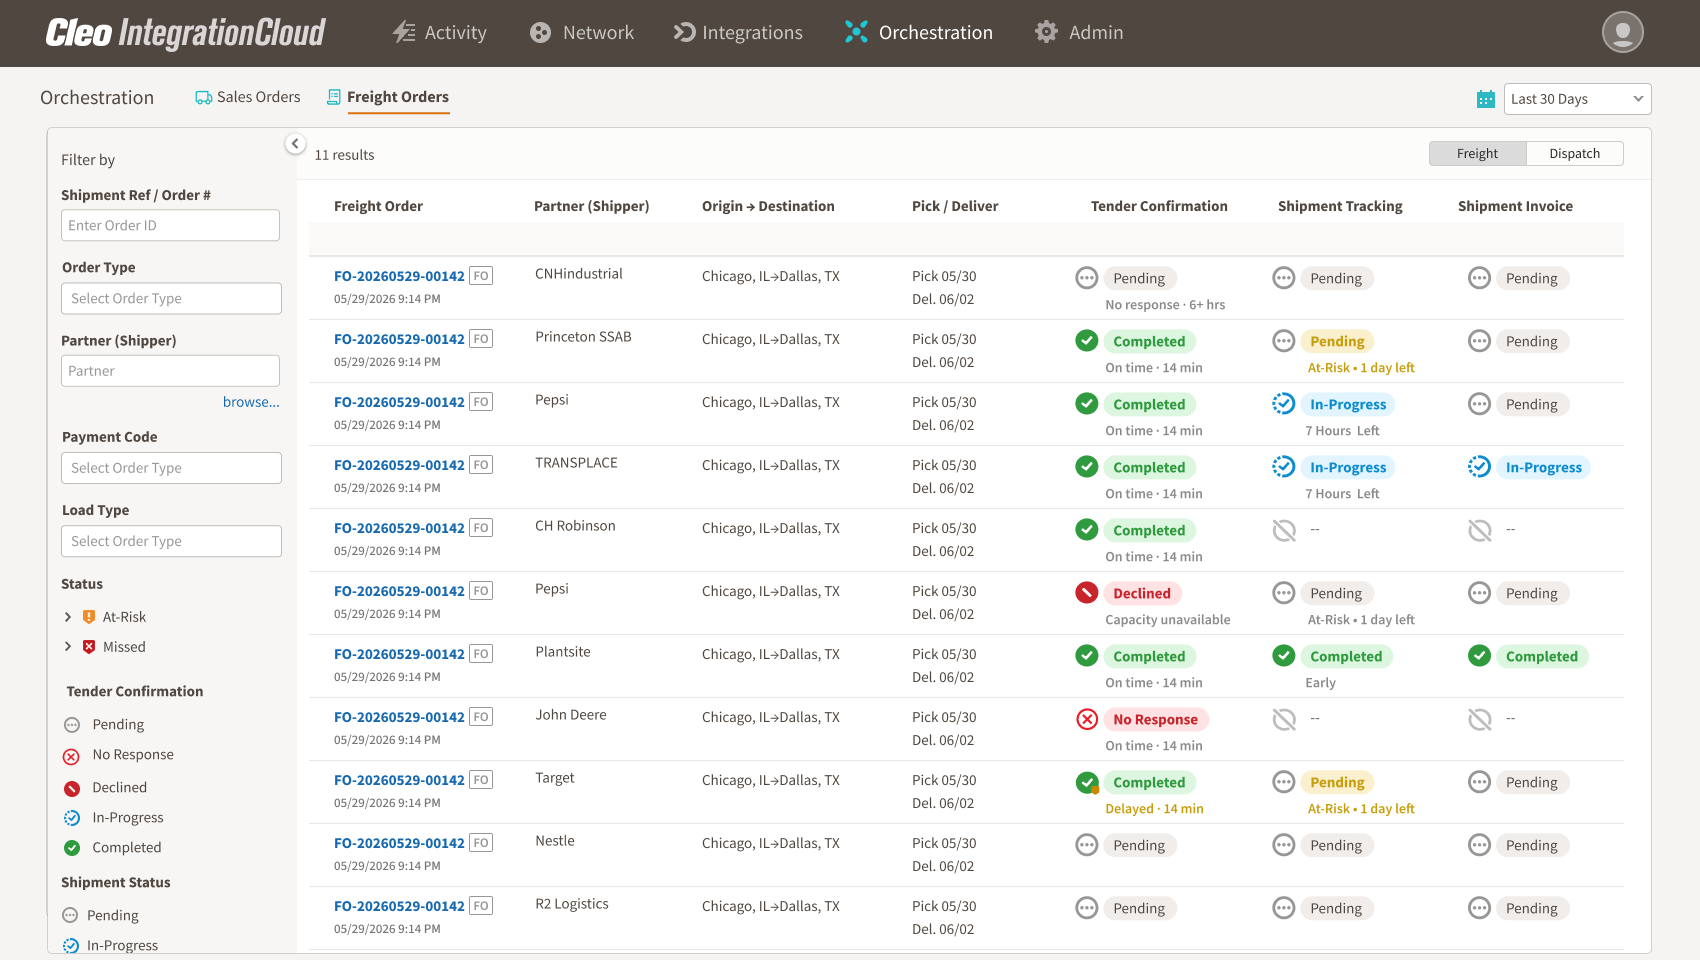
Task: Click the browse... link under Partner
Action: pyautogui.click(x=251, y=402)
